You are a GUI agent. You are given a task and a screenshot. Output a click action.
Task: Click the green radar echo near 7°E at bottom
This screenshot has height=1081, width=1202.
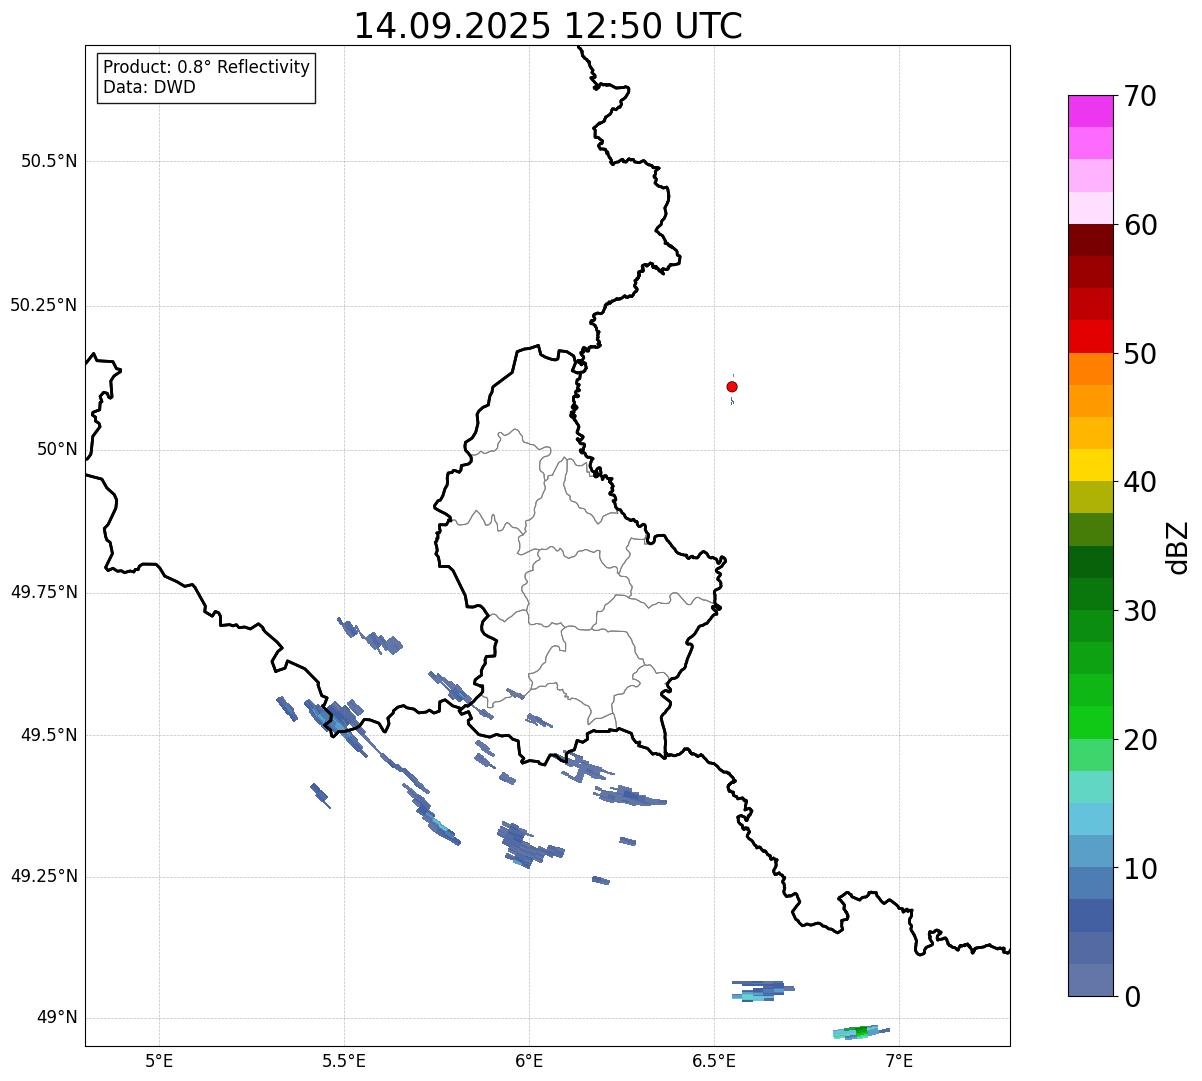[861, 1031]
